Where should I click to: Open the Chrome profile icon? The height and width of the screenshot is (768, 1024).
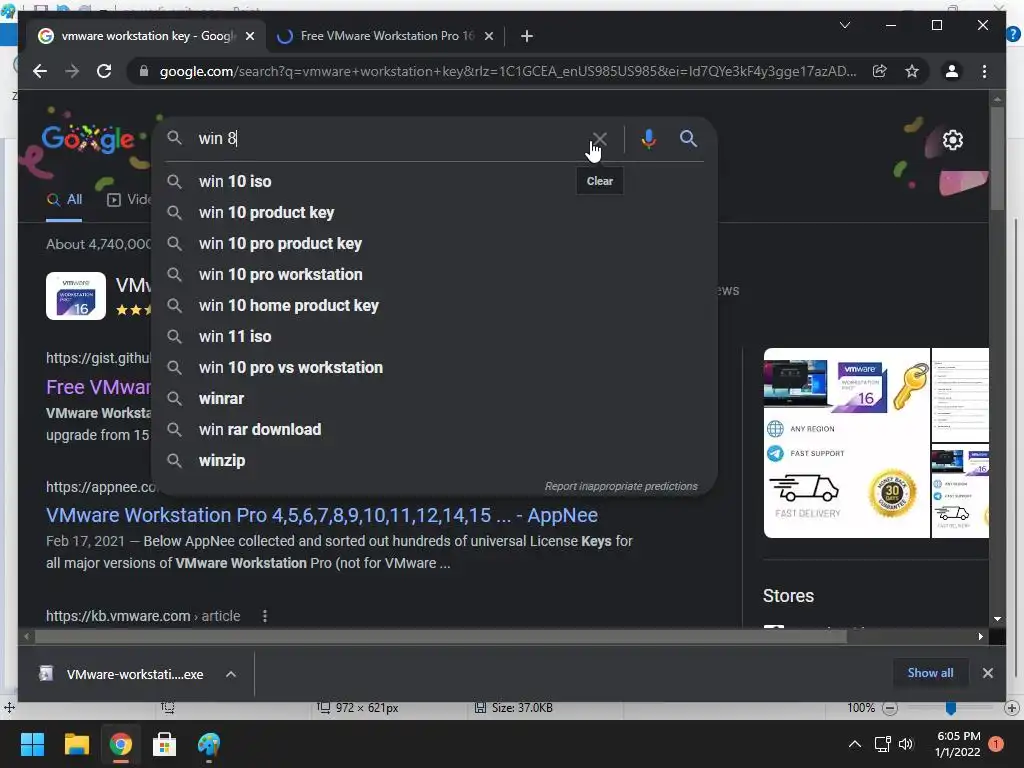coord(952,71)
